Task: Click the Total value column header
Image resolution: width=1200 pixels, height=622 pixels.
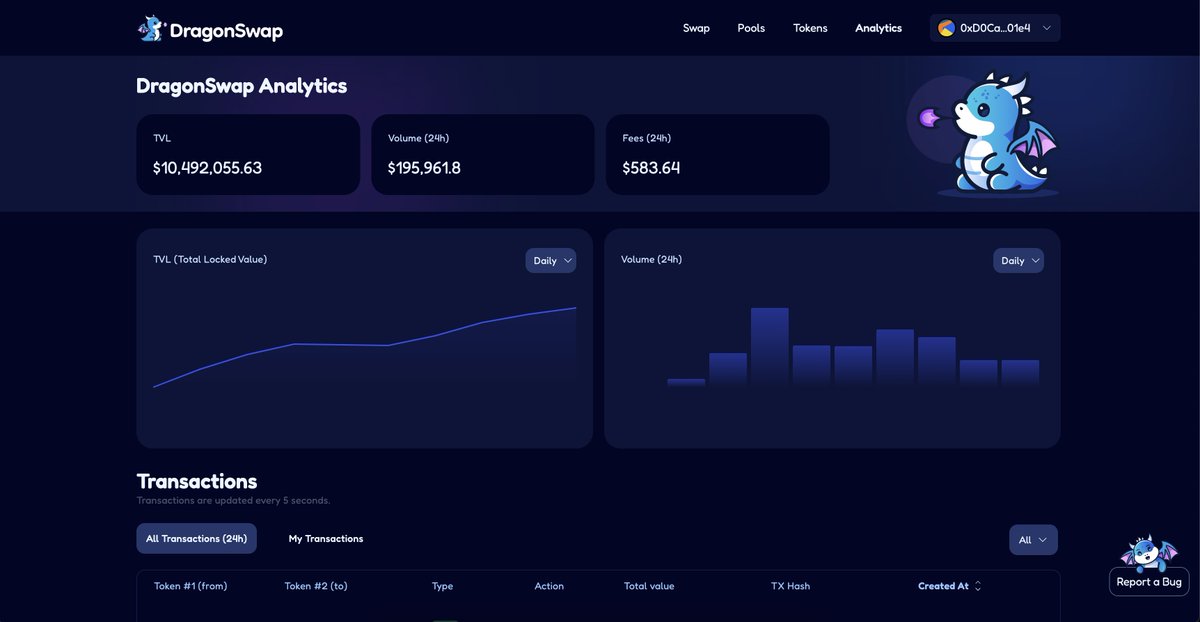Action: (x=649, y=586)
